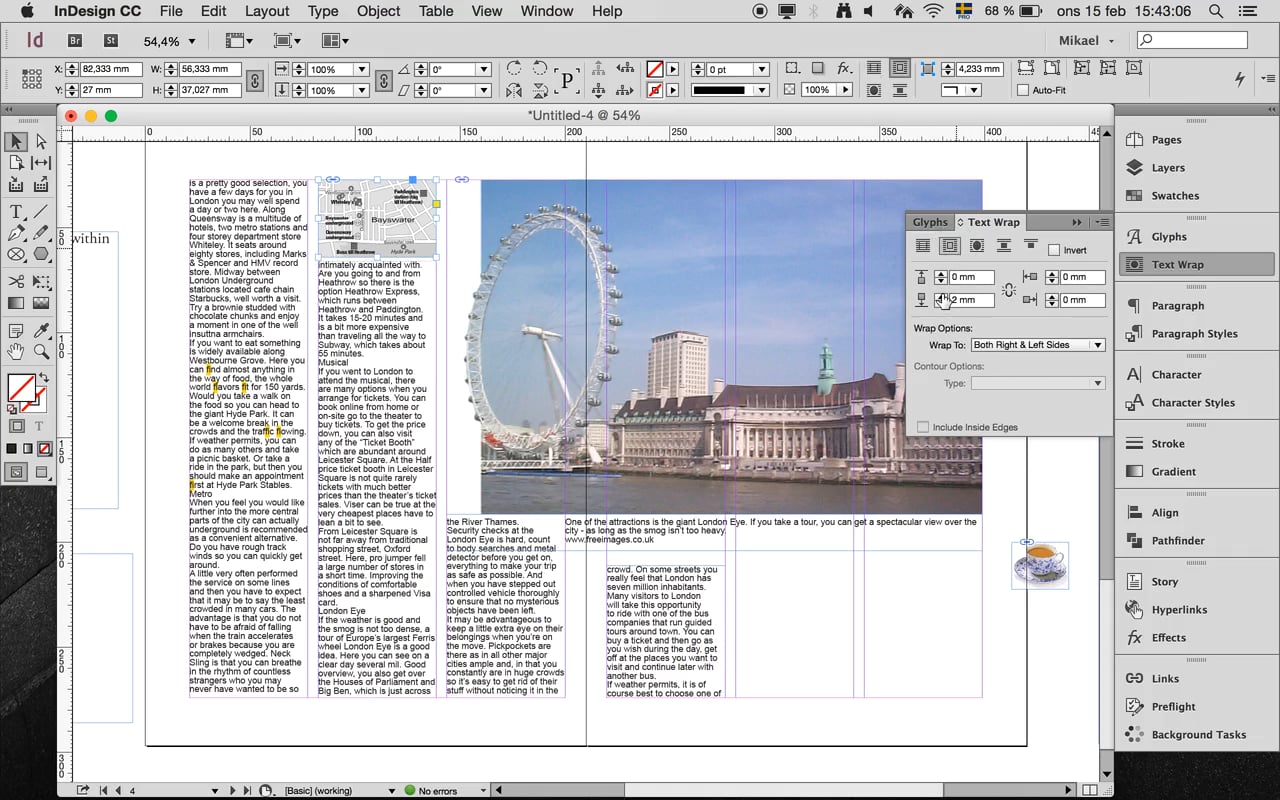Enable the Invert checkbox
Screen dimensions: 1280x800
[1054, 250]
